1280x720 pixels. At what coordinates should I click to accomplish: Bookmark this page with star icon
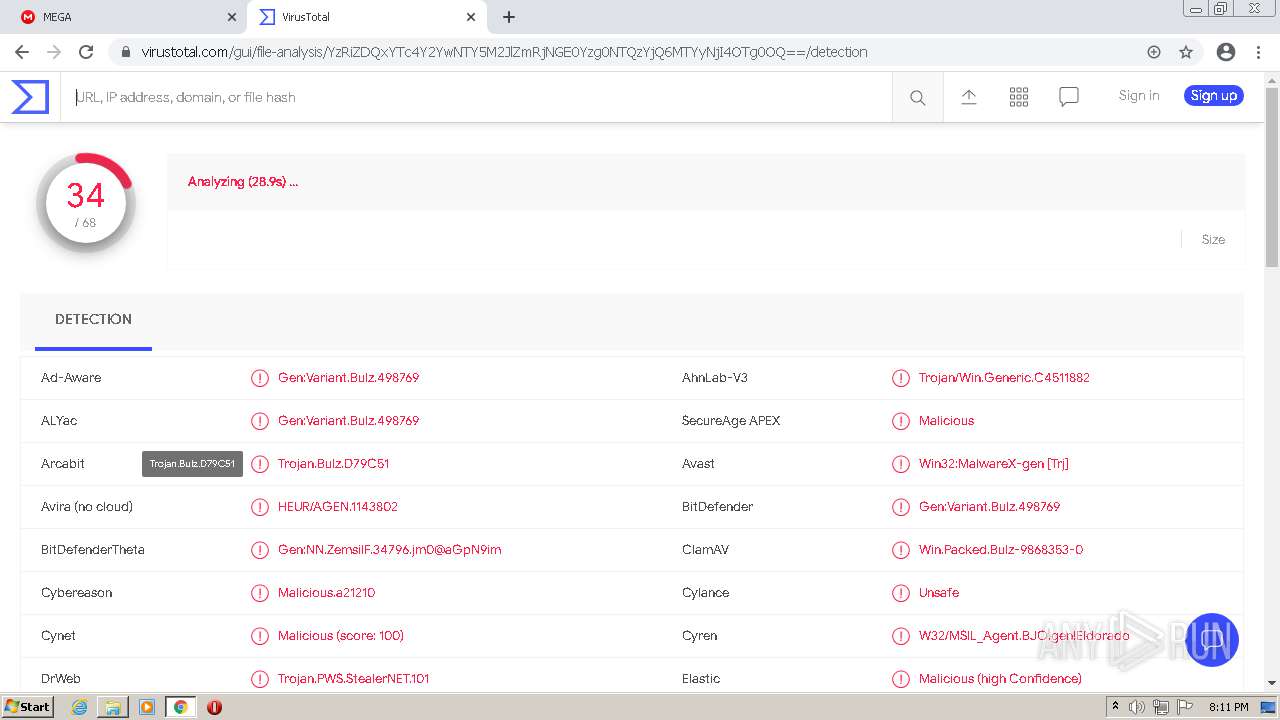(x=1186, y=52)
